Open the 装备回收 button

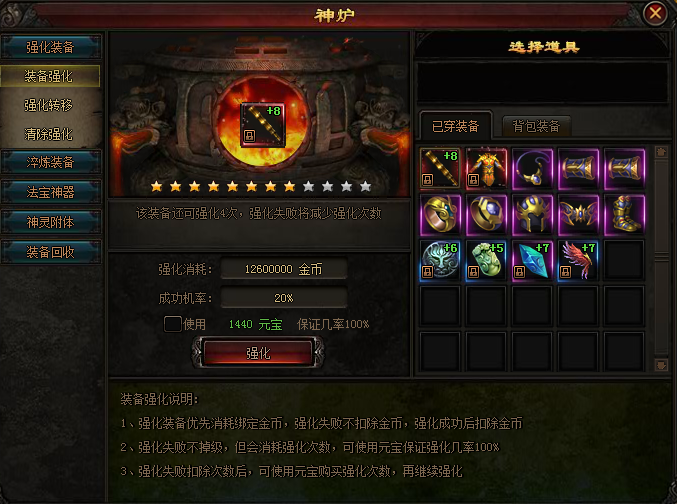coord(51,252)
